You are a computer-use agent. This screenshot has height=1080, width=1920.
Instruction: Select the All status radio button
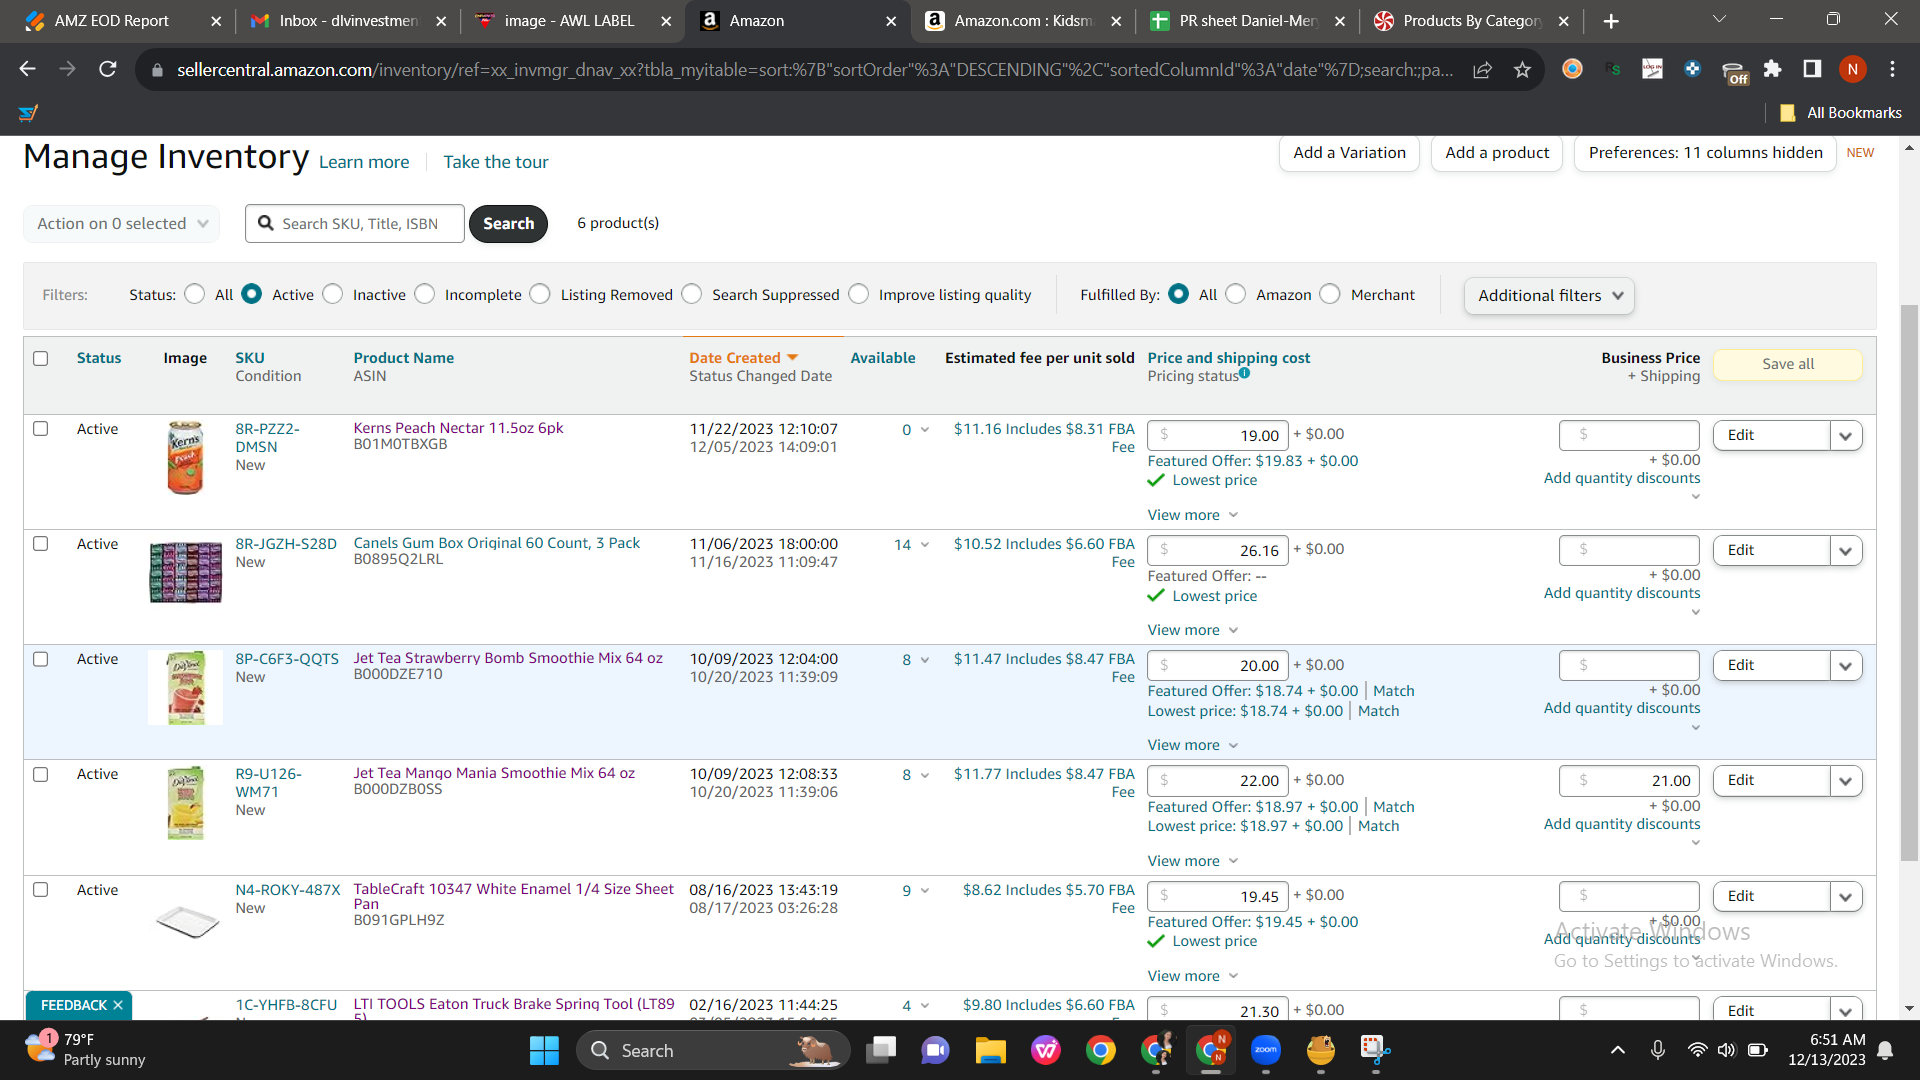[195, 294]
